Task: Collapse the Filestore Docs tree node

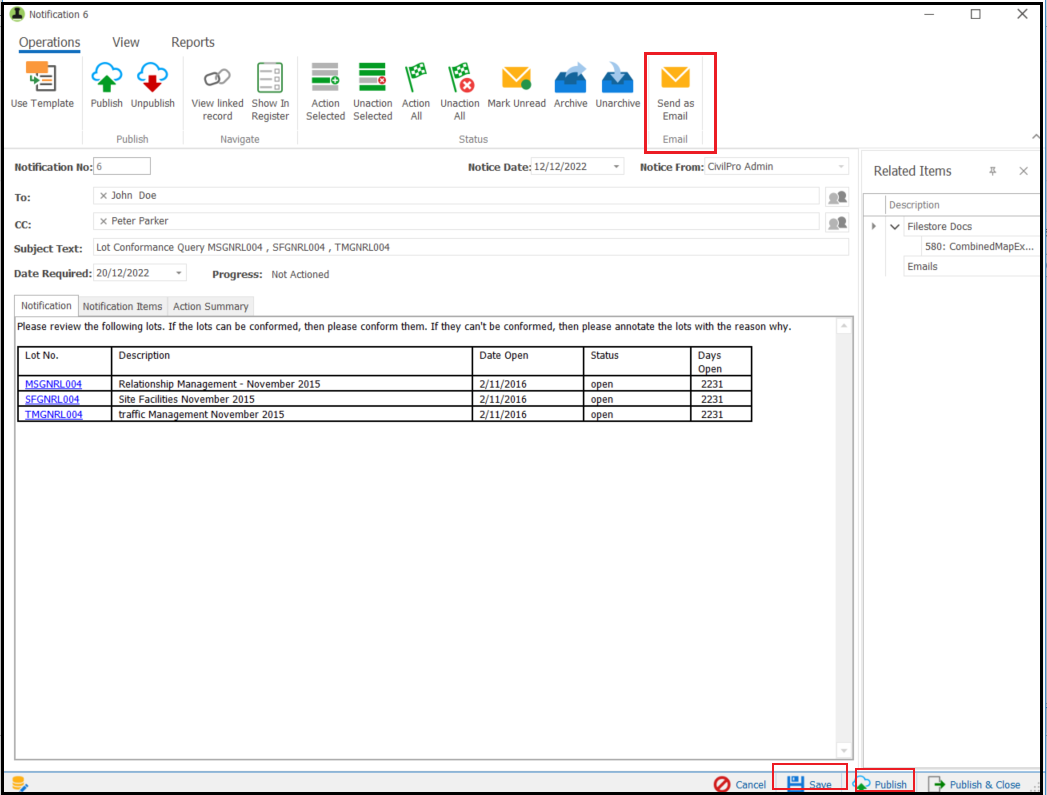Action: coord(895,227)
